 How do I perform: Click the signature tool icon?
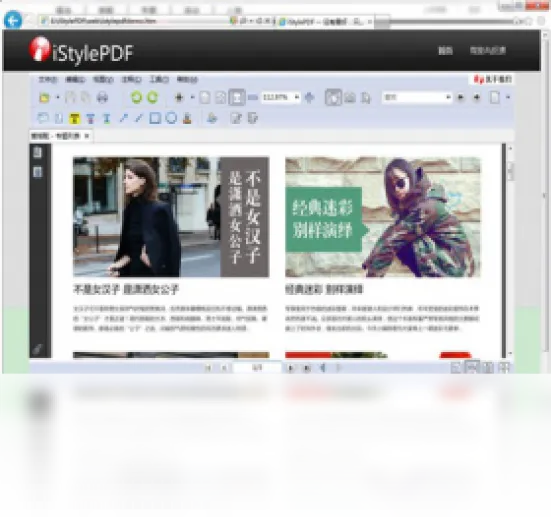(212, 118)
